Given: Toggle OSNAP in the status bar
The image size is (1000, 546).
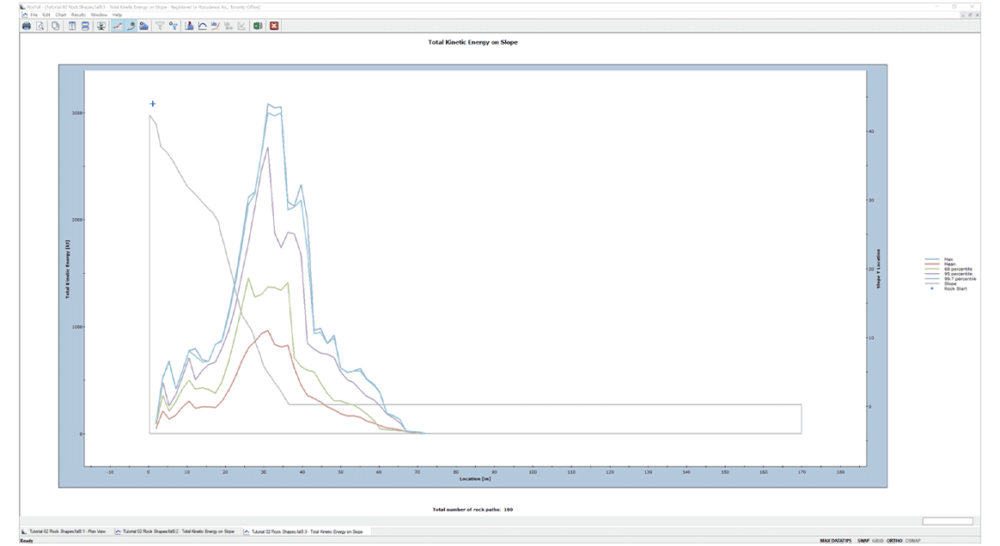Looking at the screenshot, I should tap(913, 541).
